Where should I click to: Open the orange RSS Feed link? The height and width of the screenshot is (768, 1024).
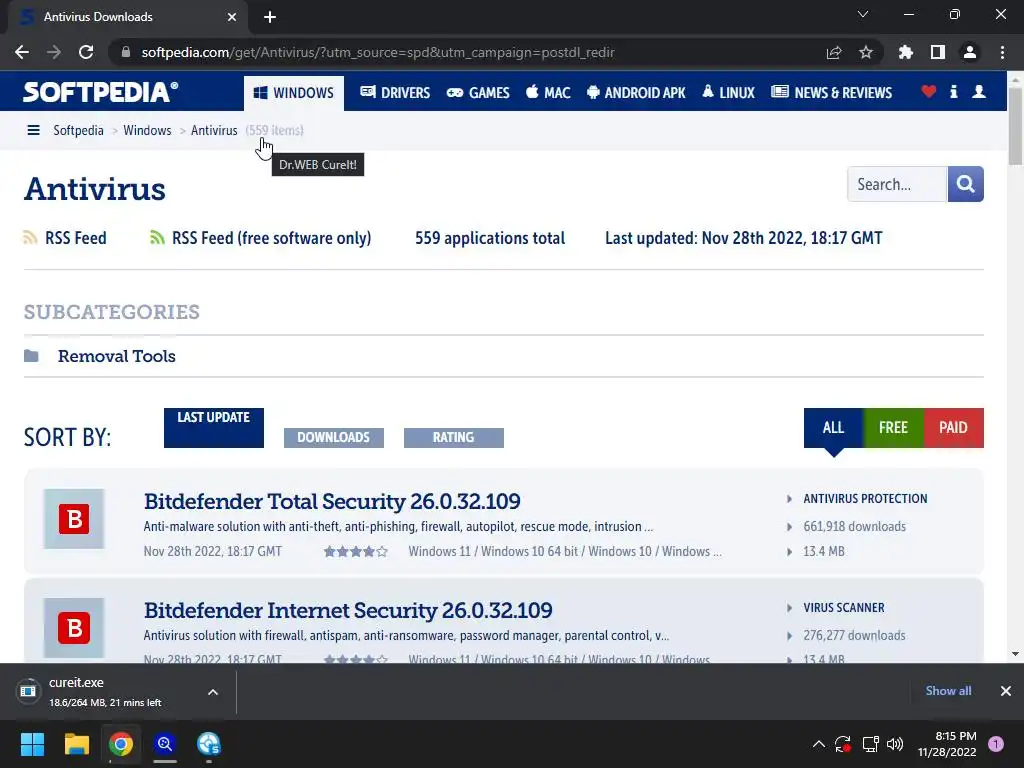click(65, 238)
